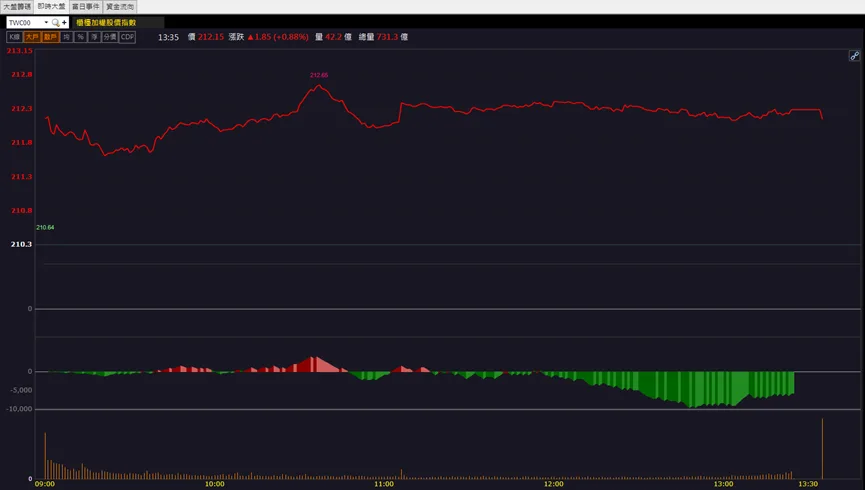Toggle the % percent display button
The image size is (865, 490).
(x=81, y=37)
